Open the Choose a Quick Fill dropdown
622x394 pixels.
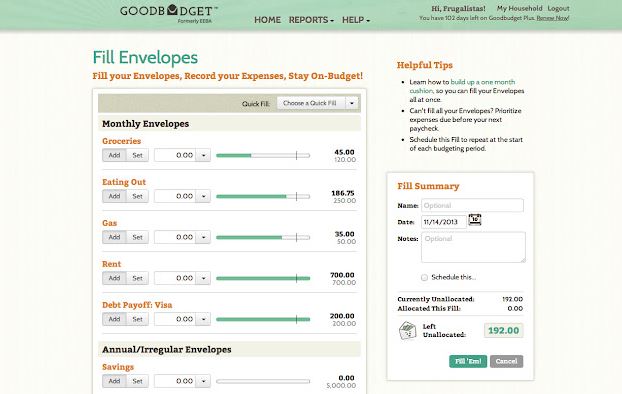pyautogui.click(x=317, y=103)
